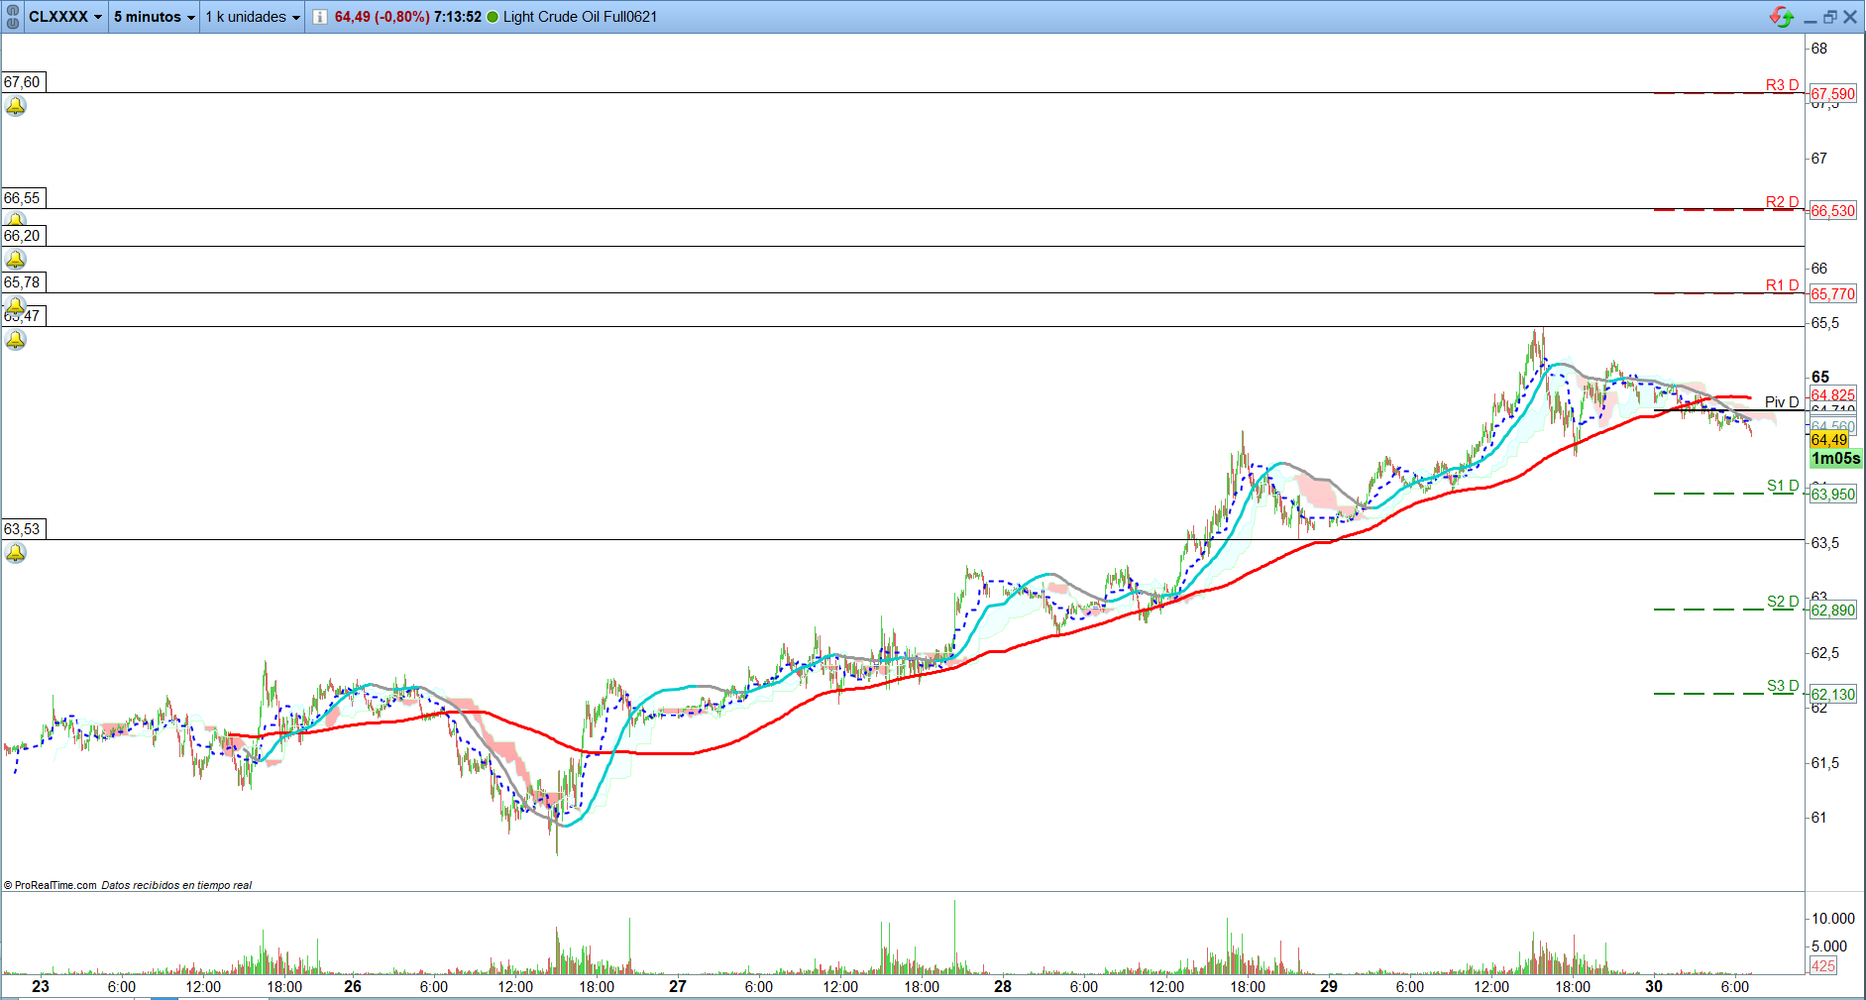1866x1000 pixels.
Task: Click the red-green refresh arrows icon
Action: coord(1781,17)
